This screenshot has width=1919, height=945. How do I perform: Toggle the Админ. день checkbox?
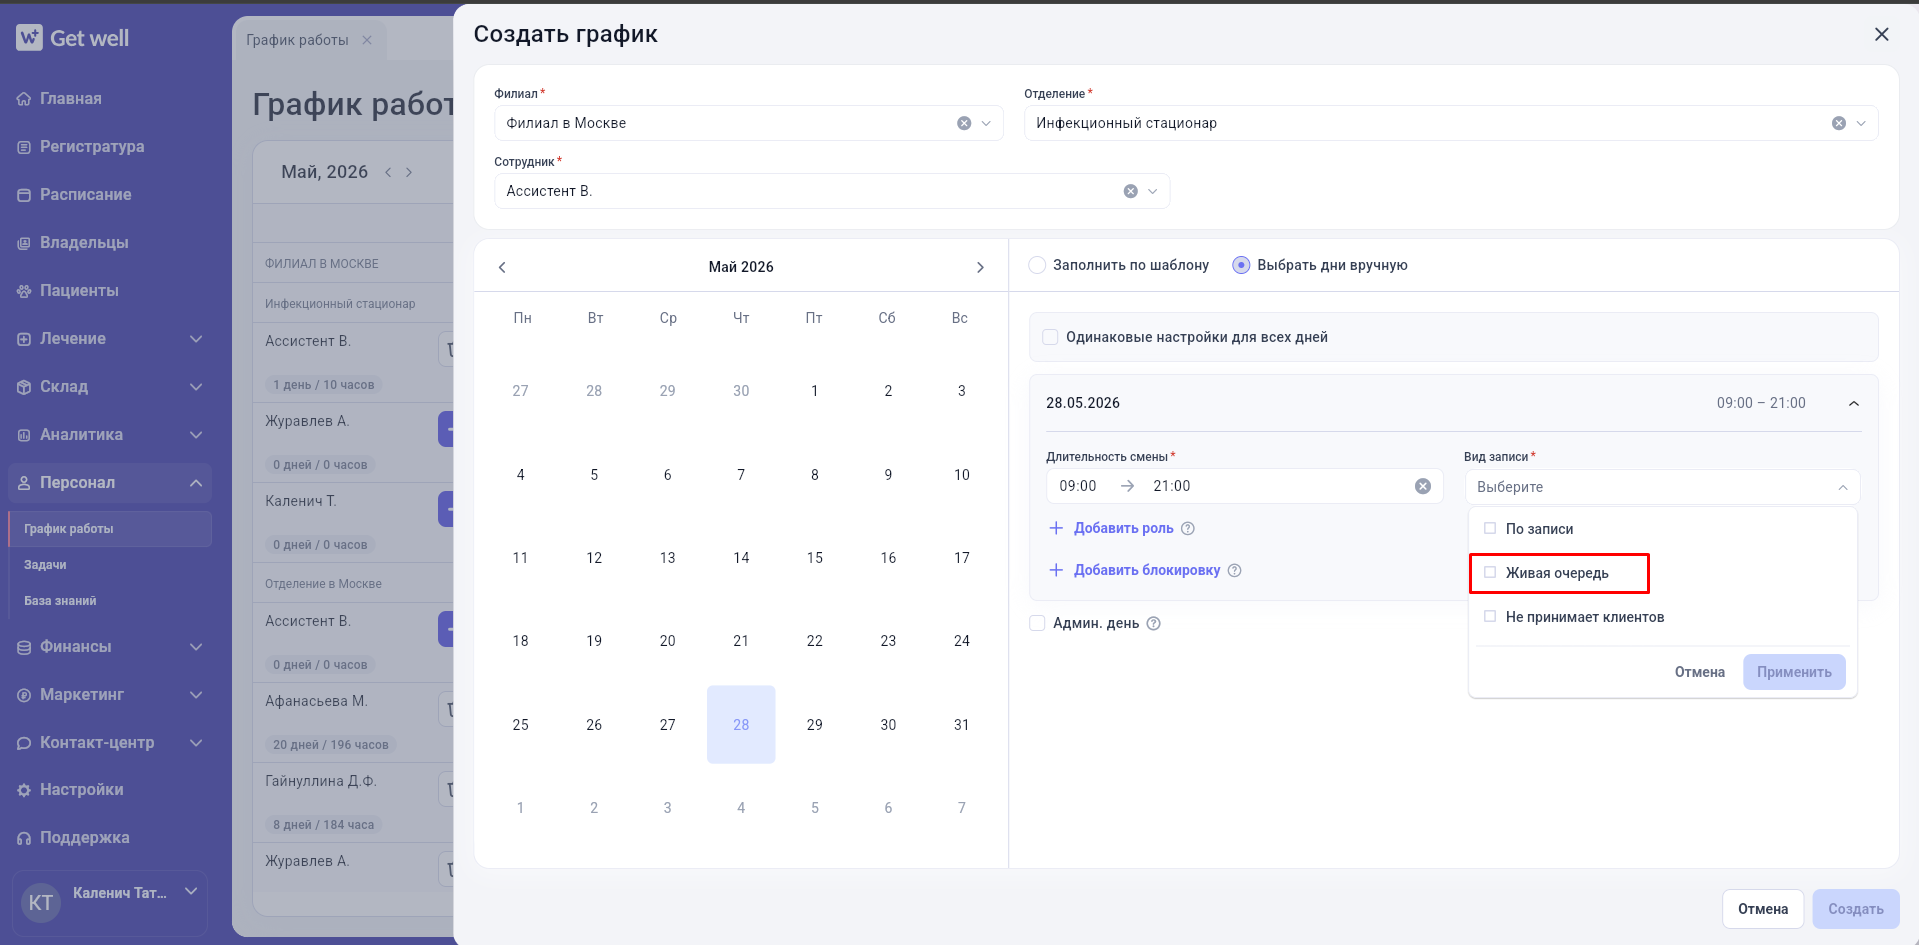click(1037, 623)
